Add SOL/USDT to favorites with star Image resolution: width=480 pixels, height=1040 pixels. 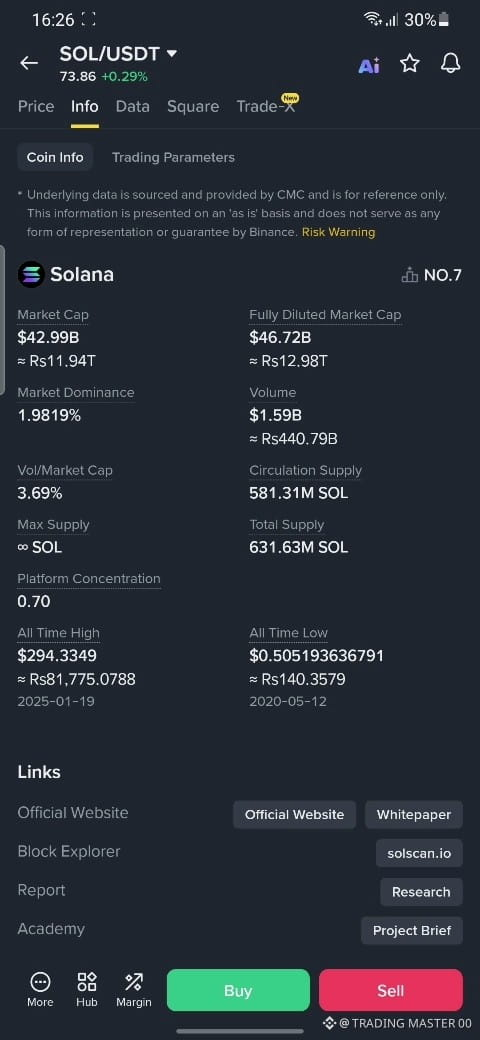(x=410, y=64)
